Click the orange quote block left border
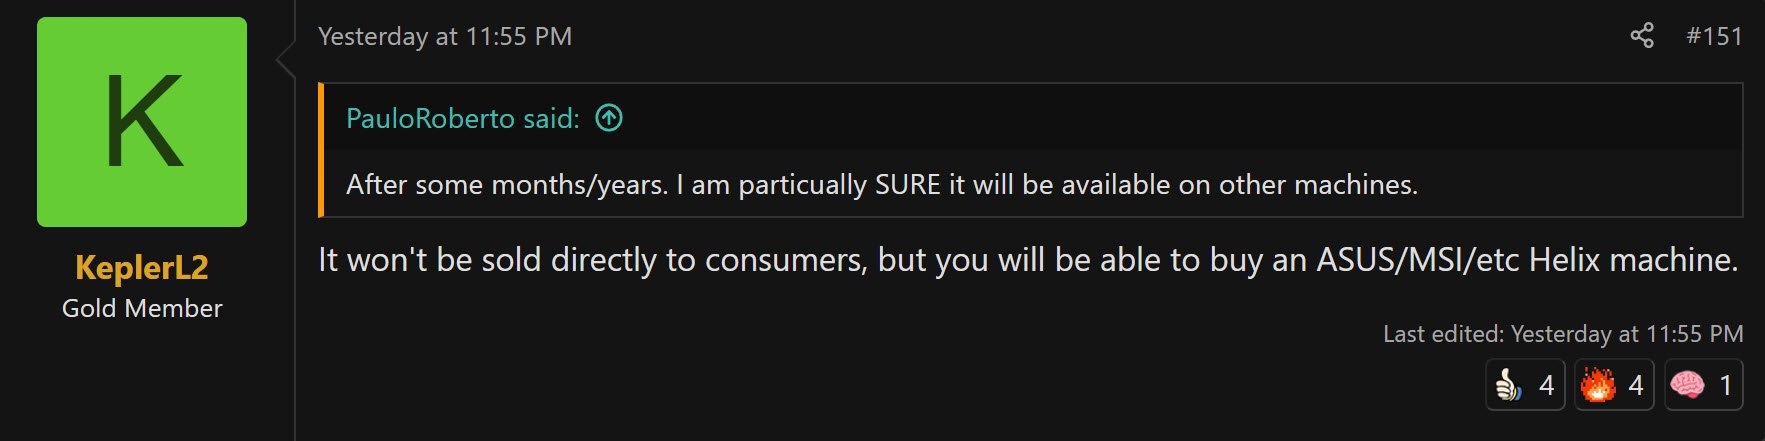Image resolution: width=1765 pixels, height=441 pixels. click(x=321, y=150)
